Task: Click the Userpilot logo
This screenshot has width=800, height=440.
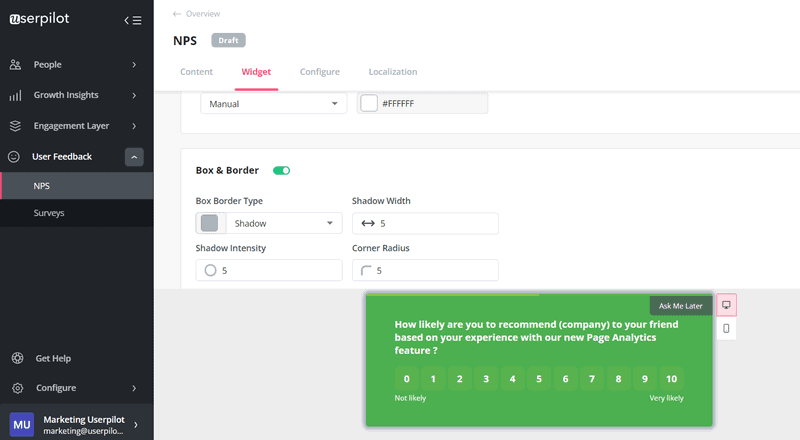Action: point(39,18)
